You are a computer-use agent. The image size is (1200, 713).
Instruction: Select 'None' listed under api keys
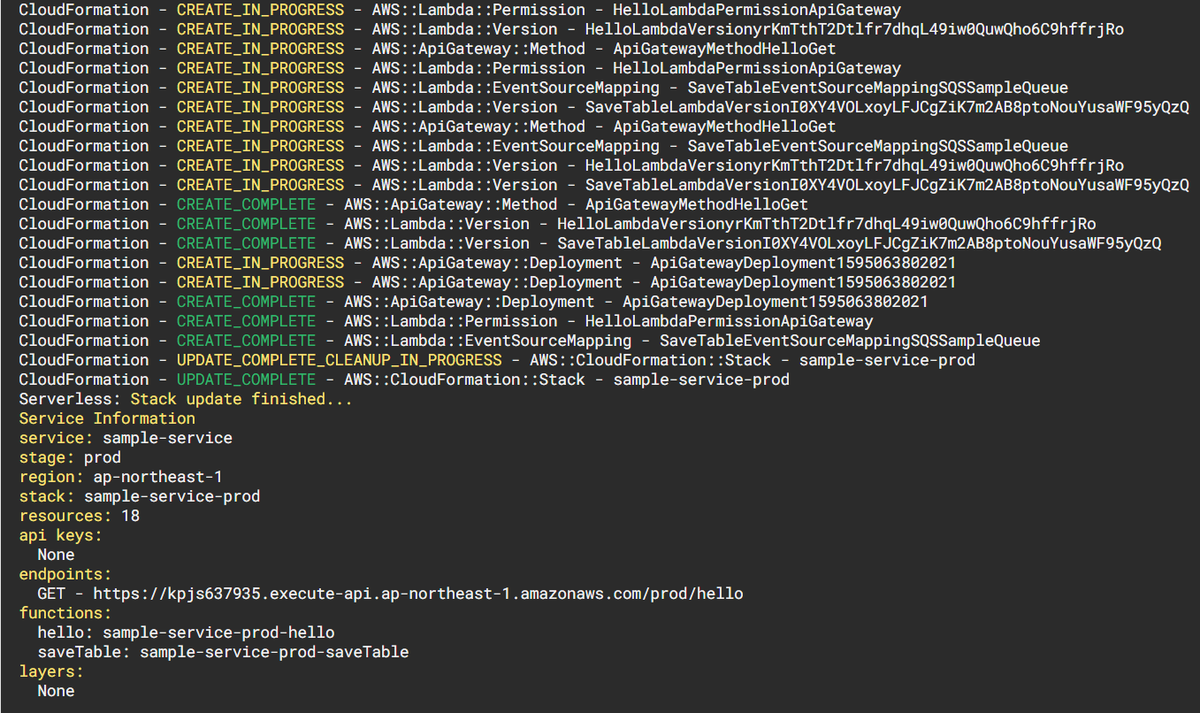pyautogui.click(x=56, y=555)
